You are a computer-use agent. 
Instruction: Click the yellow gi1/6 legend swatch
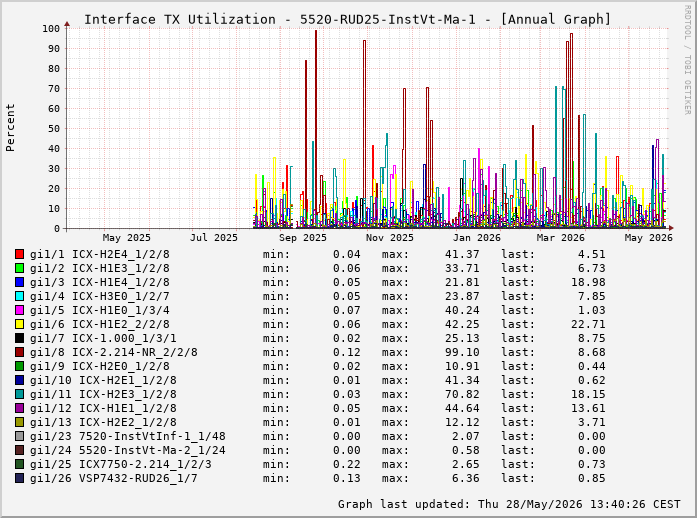(19, 324)
